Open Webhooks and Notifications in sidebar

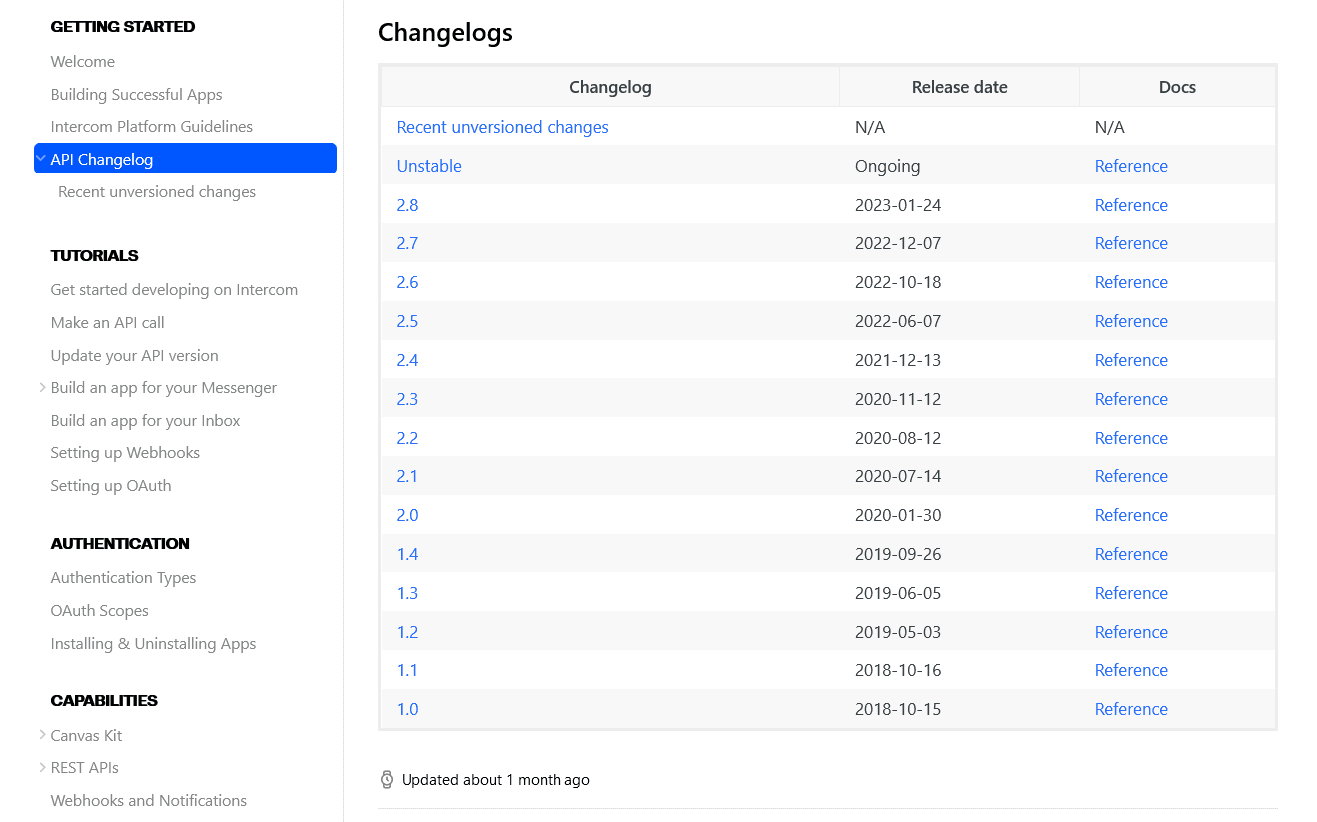pos(149,801)
